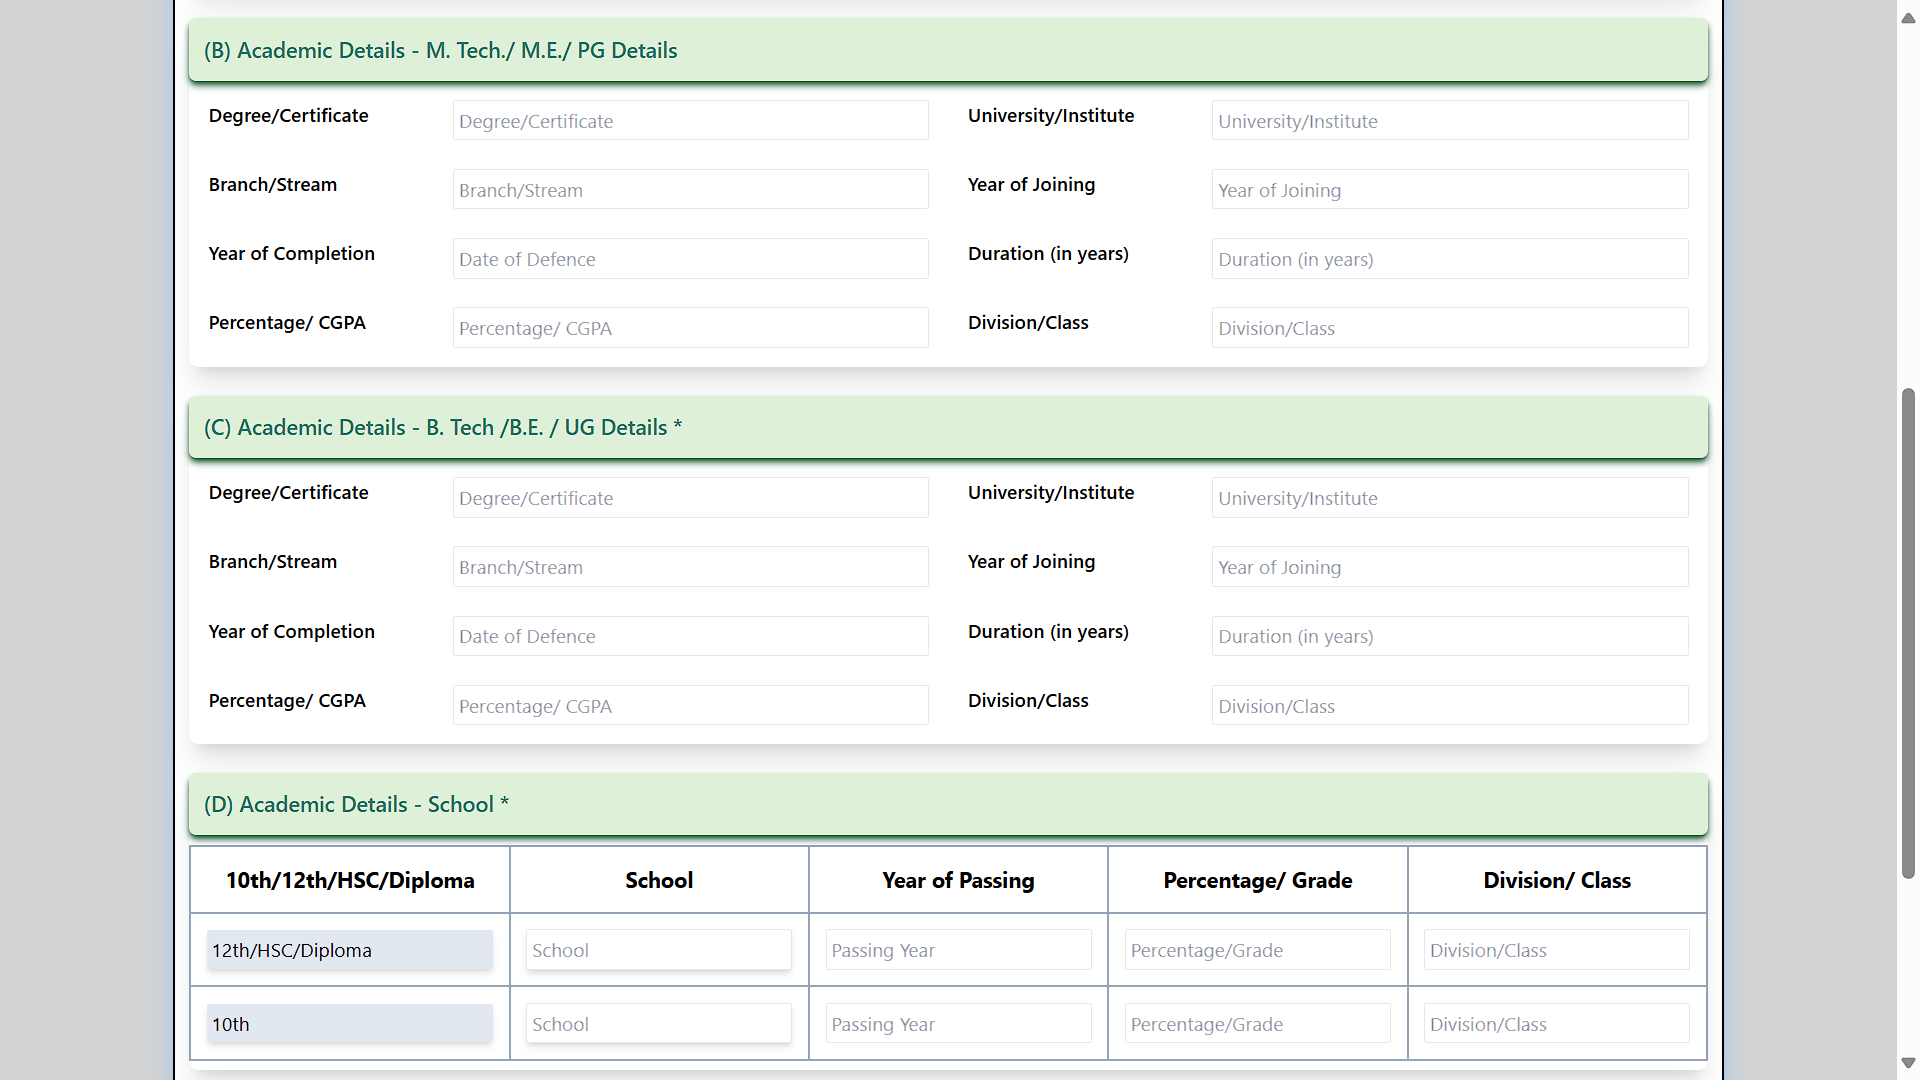The width and height of the screenshot is (1920, 1080).
Task: Click the University/Institute field in UG Details
Action: [x=1449, y=497]
